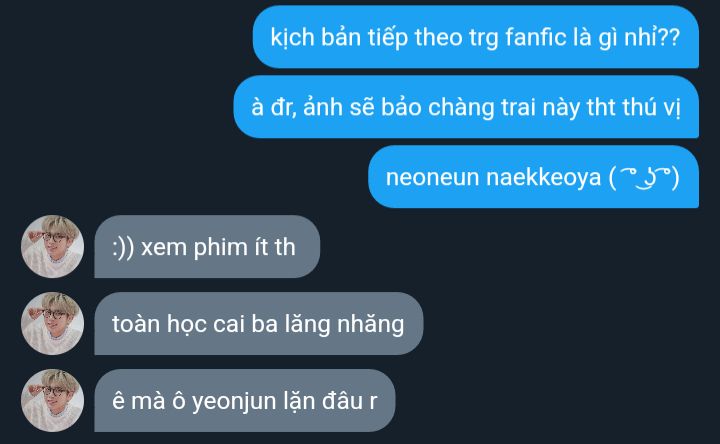Click the words 'thú vị' in second message
This screenshot has height=444, width=720.
pos(651,107)
